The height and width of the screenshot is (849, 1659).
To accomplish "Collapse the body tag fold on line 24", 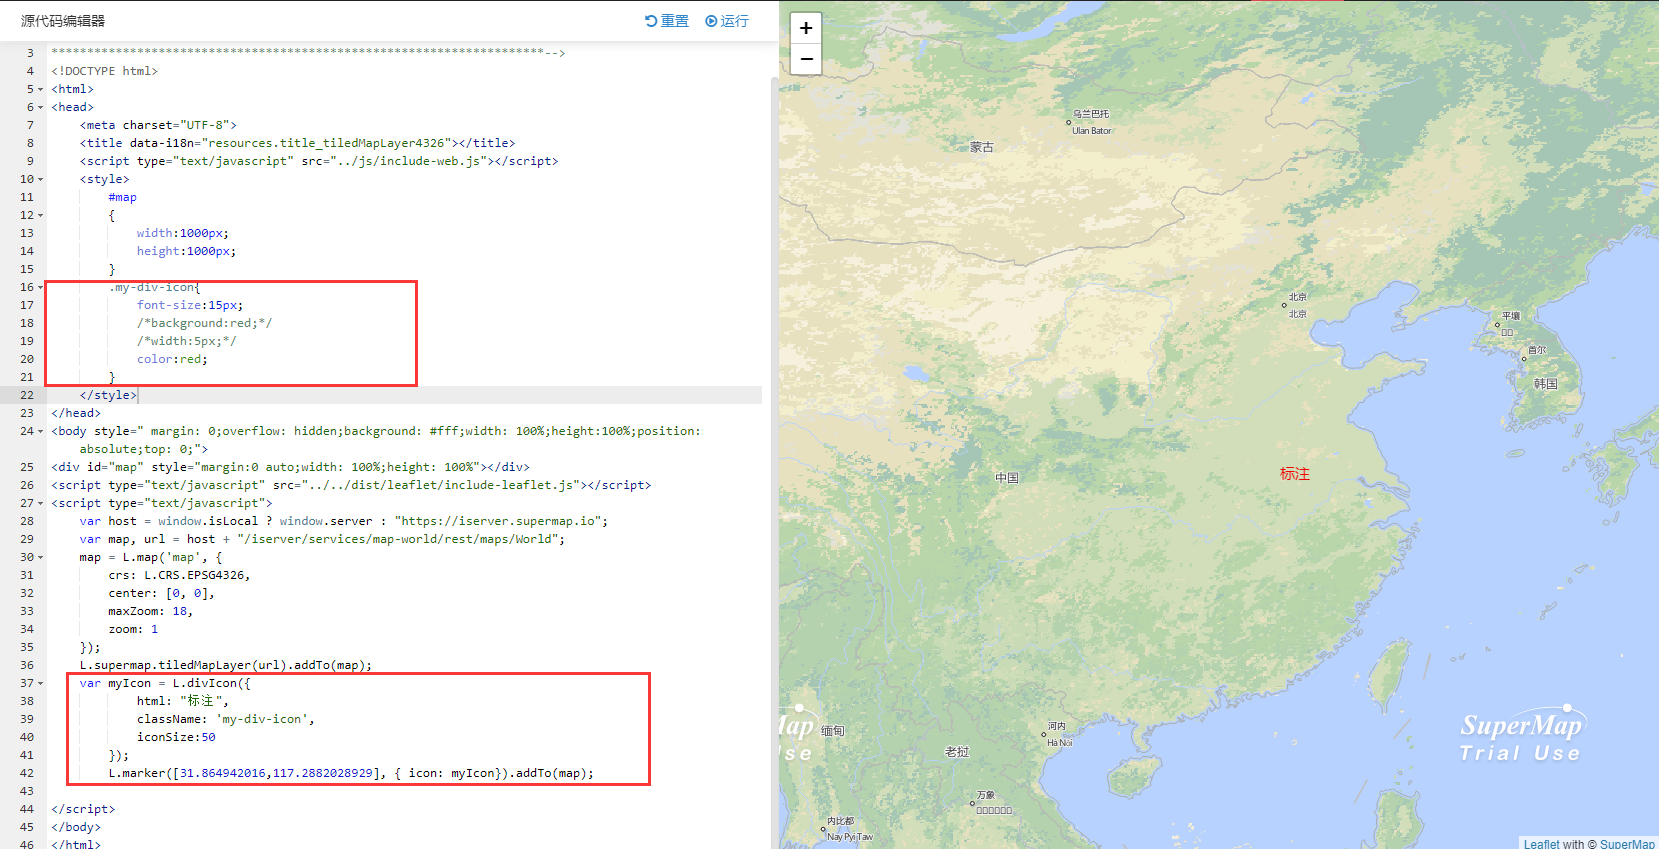I will coord(41,431).
